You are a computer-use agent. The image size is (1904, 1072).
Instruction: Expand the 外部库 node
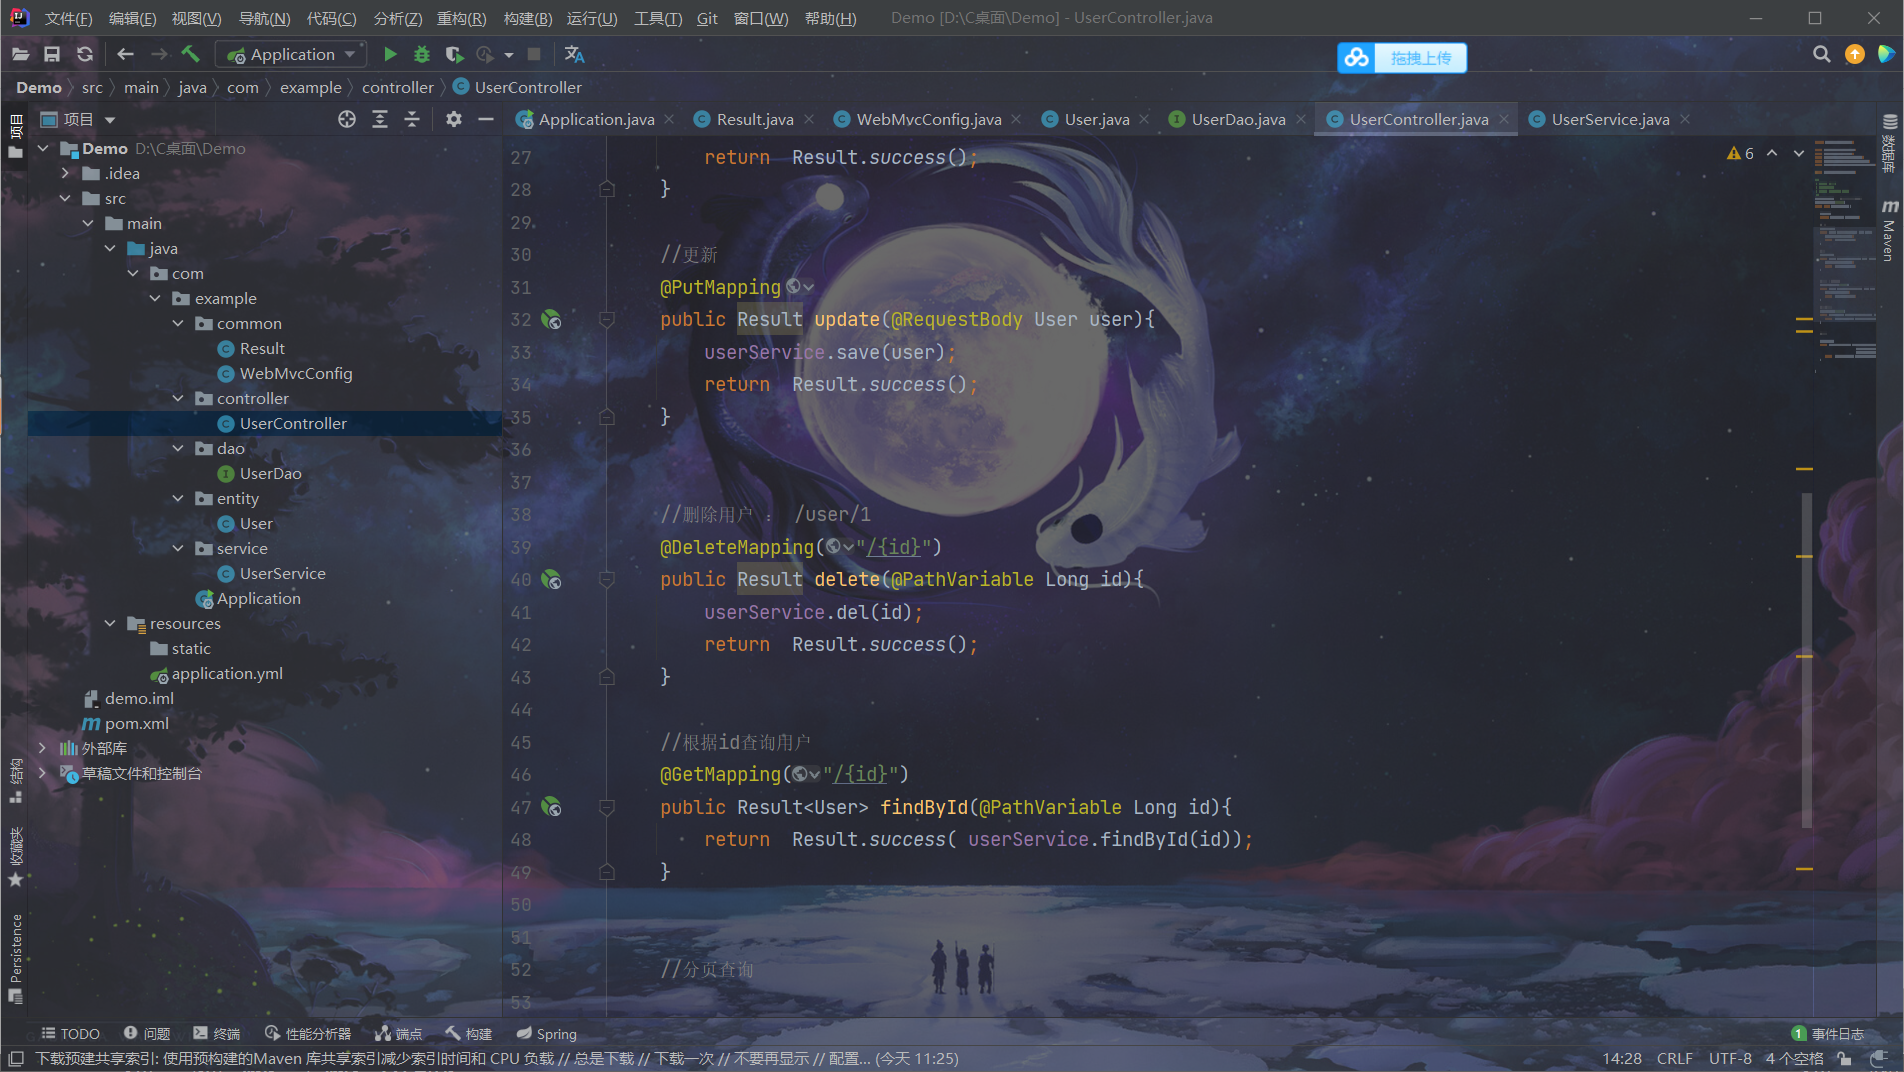tap(42, 748)
